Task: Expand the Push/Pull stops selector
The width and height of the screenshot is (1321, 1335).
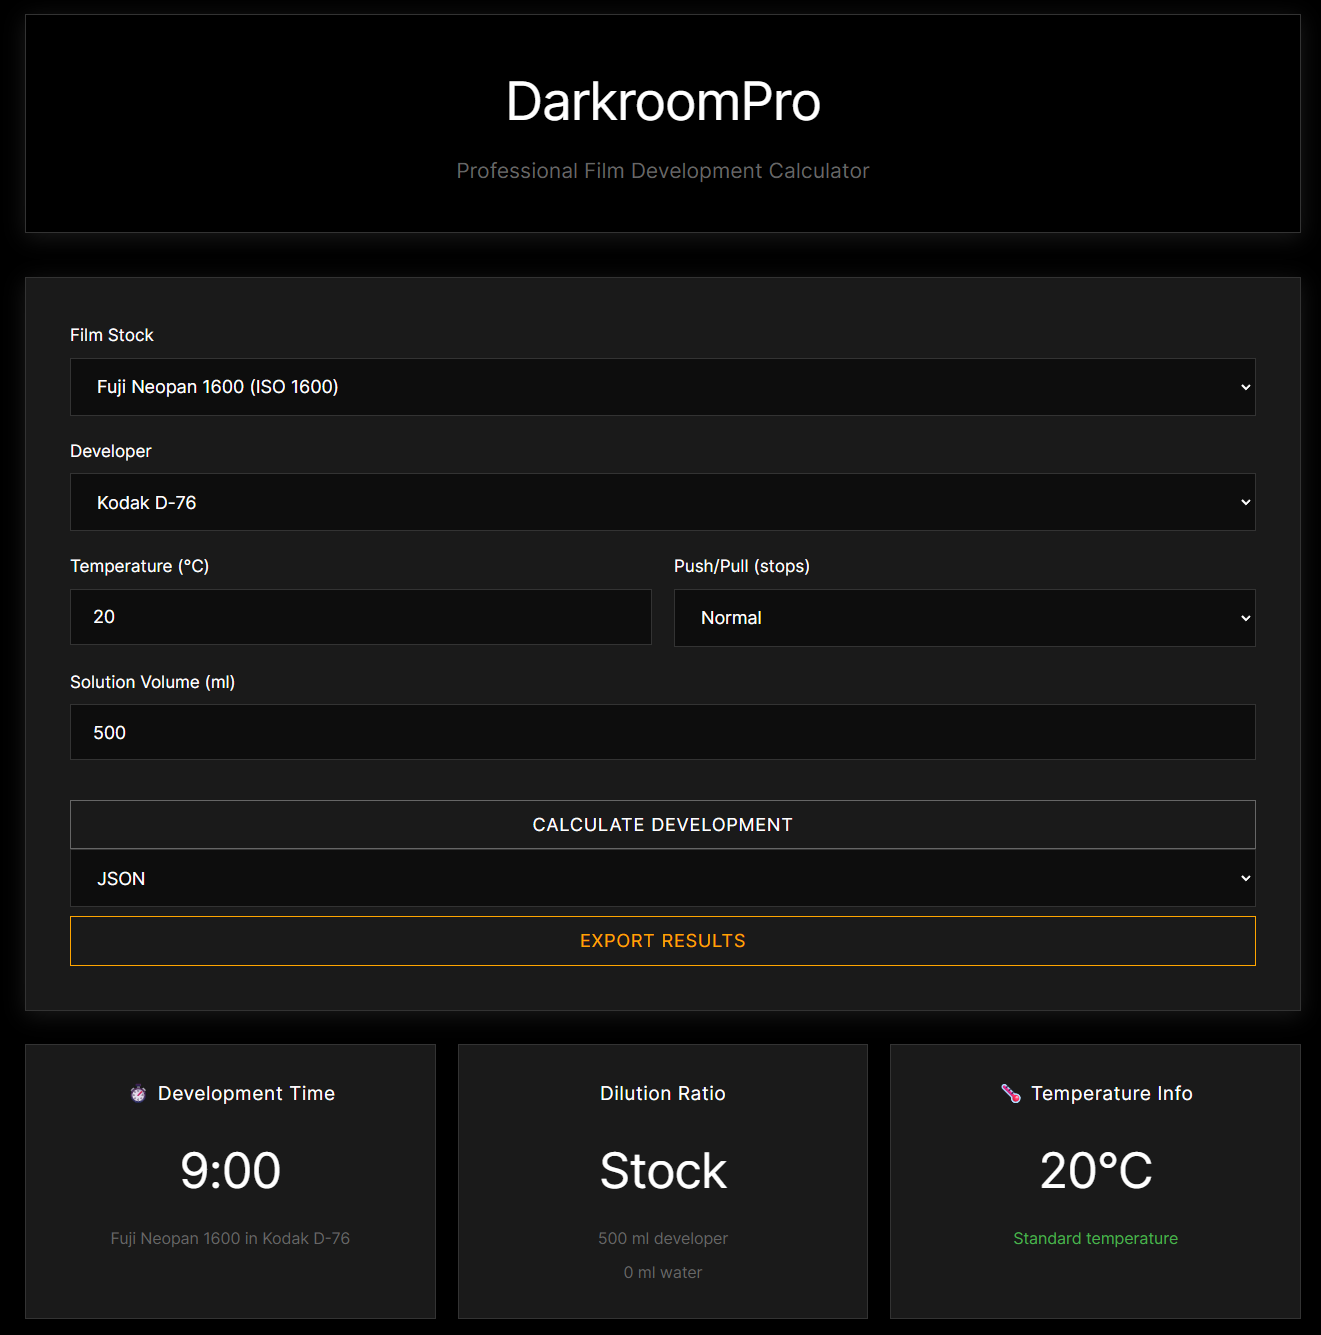Action: 964,618
